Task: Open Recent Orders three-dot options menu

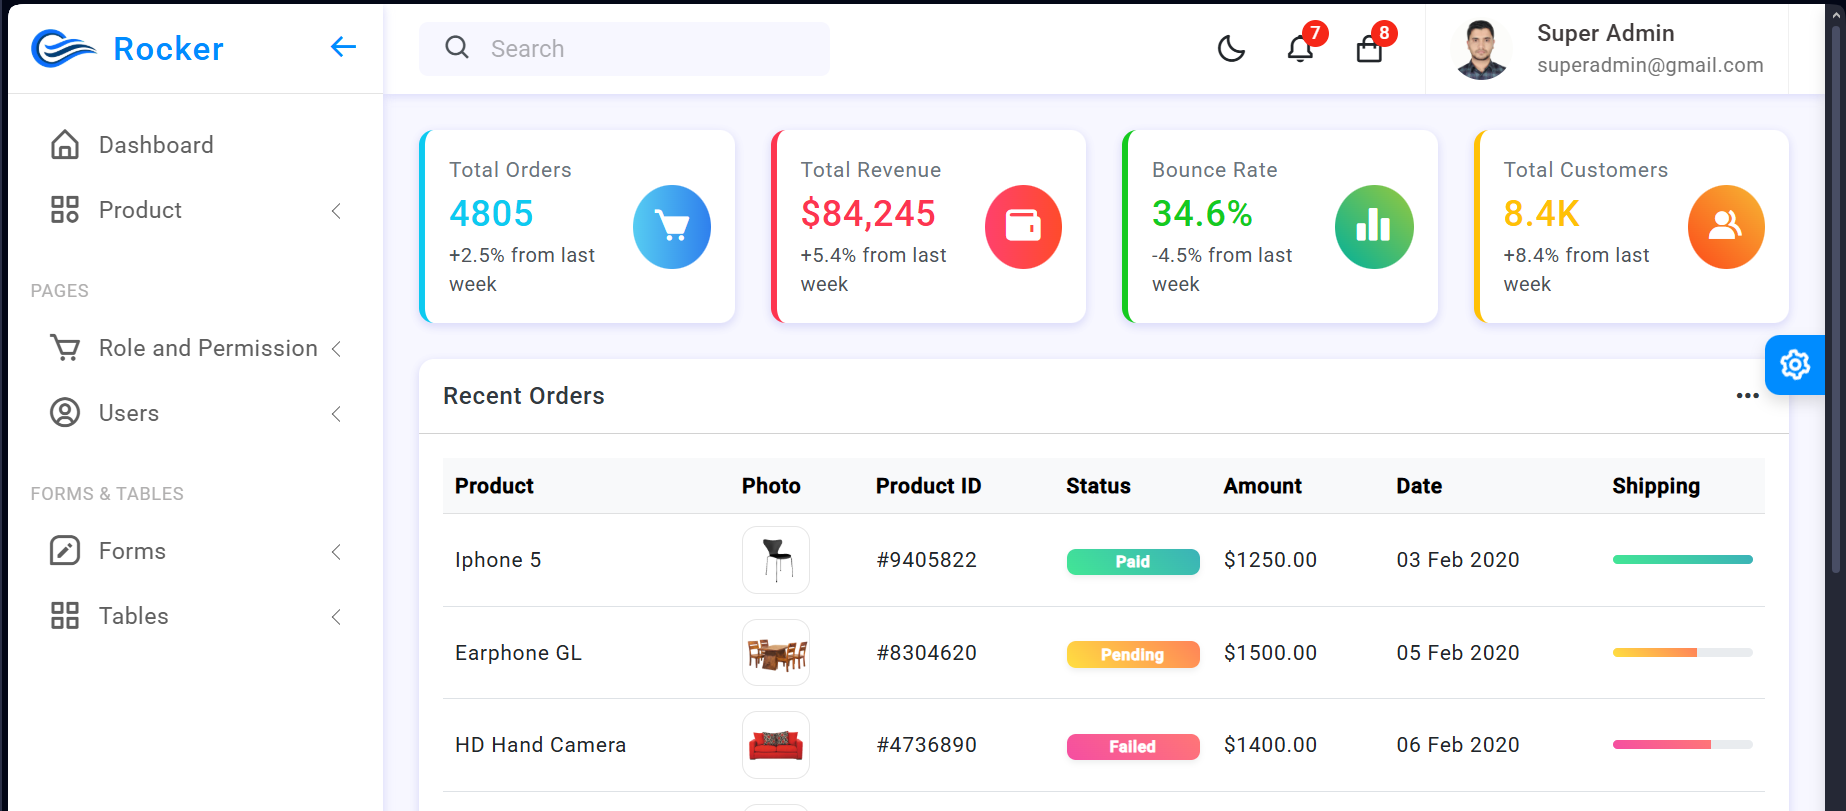Action: tap(1747, 396)
